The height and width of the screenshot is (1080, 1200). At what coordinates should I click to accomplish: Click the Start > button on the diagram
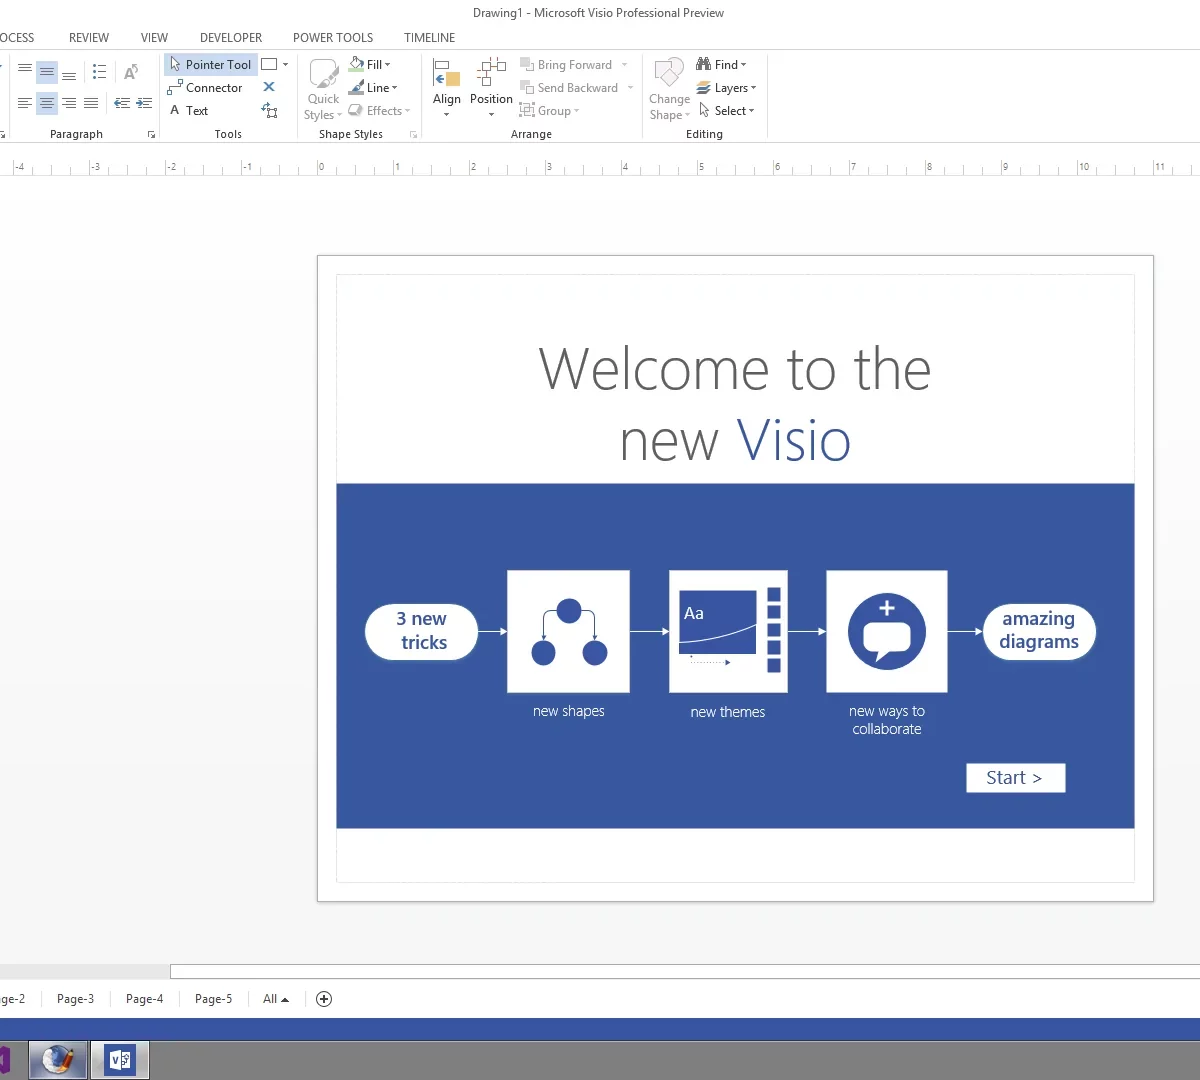[x=1016, y=778]
